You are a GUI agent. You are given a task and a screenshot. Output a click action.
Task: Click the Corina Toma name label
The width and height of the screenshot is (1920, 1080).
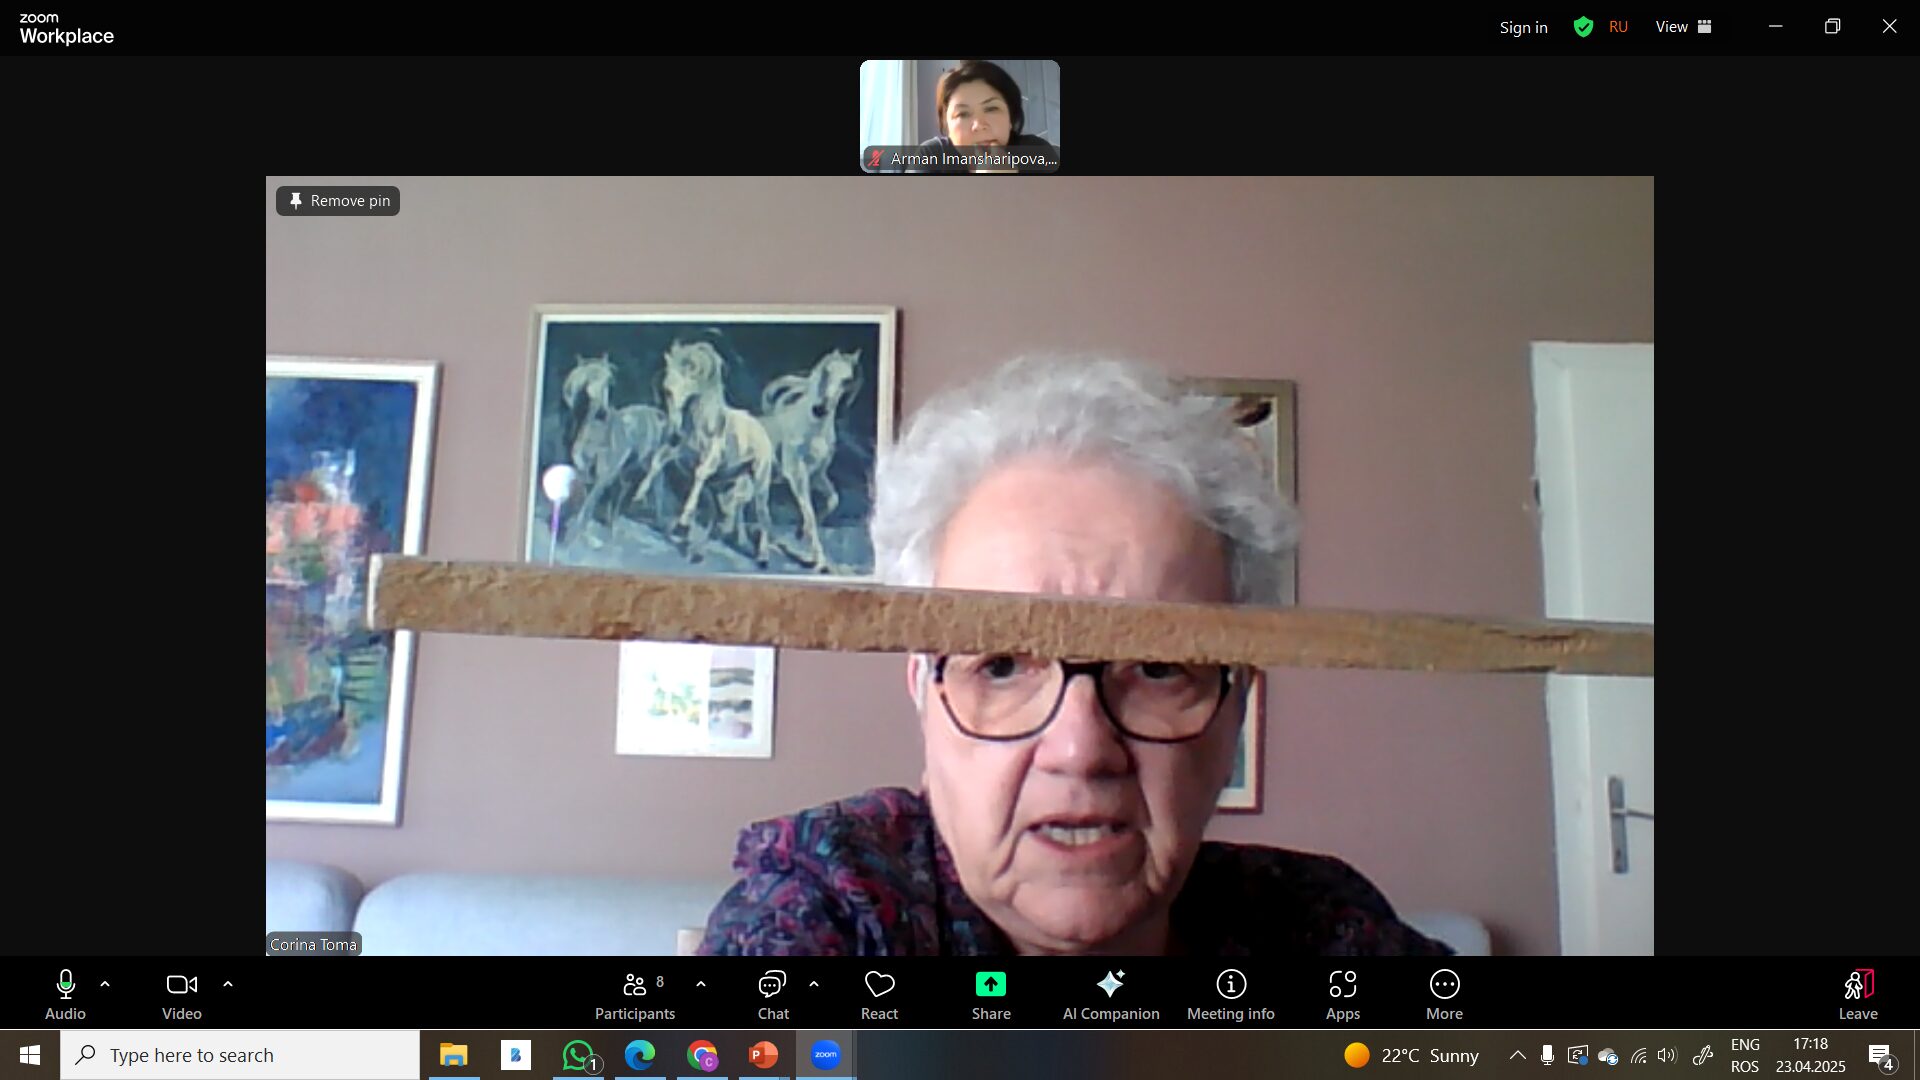[x=313, y=944]
